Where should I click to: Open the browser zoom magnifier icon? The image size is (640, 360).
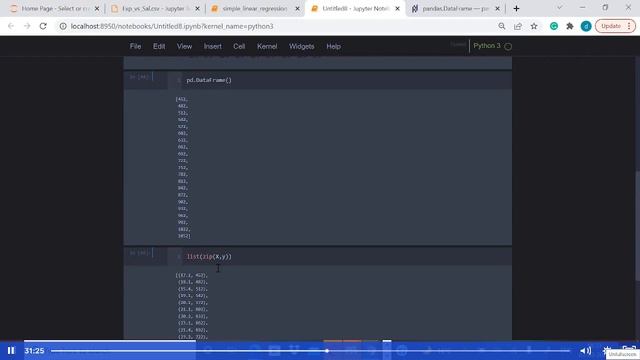pyautogui.click(x=502, y=26)
